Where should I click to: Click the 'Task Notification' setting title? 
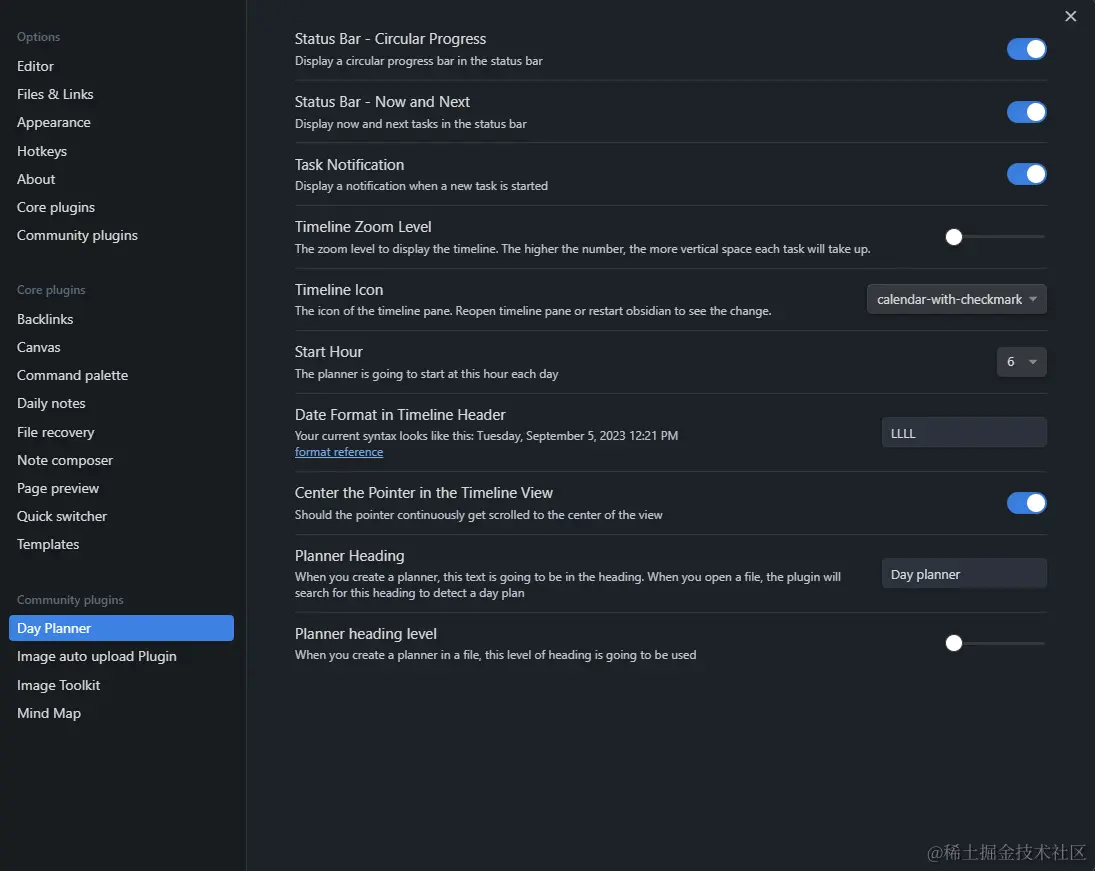(349, 165)
